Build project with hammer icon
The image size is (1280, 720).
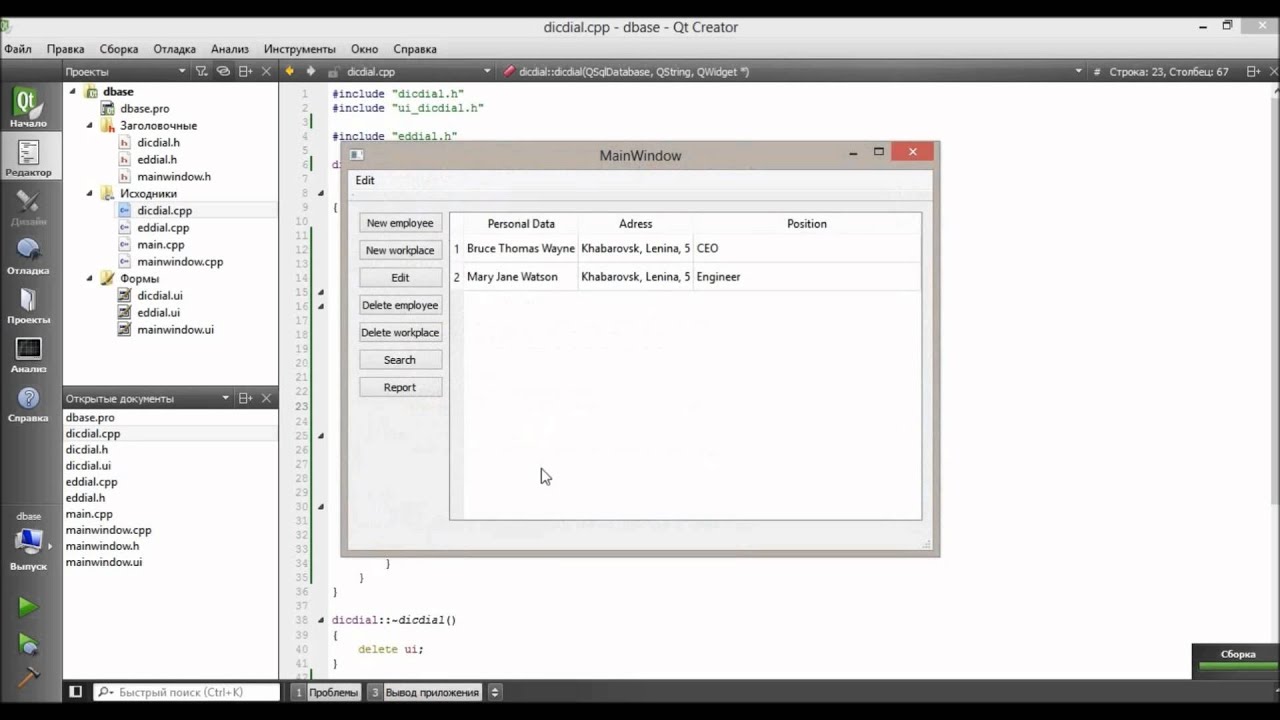coord(28,676)
